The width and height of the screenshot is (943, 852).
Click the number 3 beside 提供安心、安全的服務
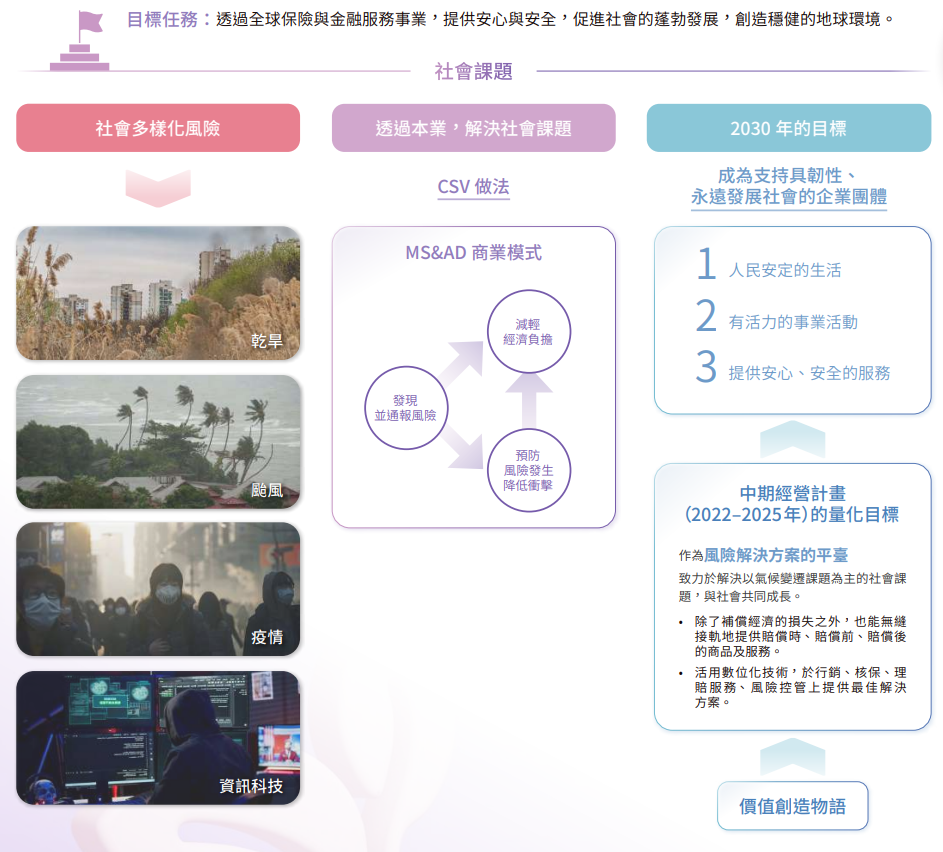706,368
